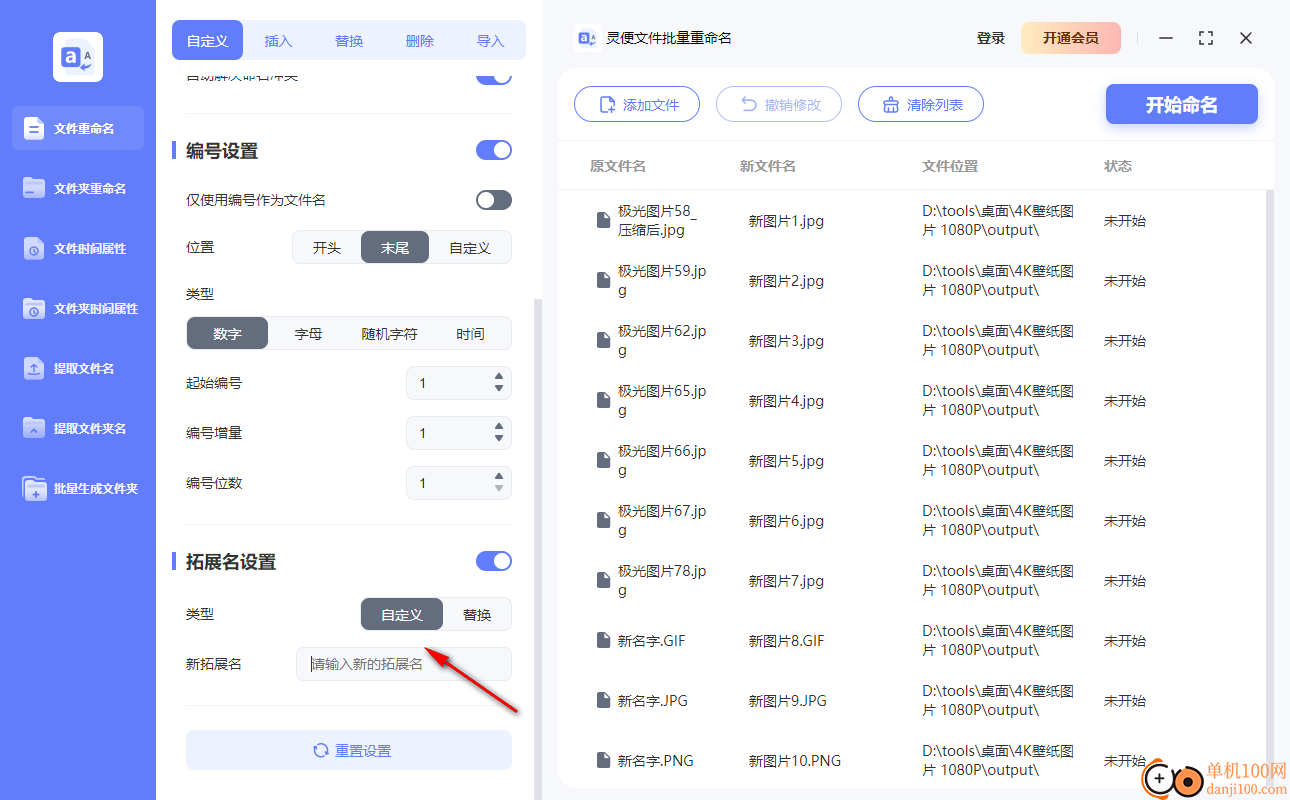Choose 时间 numbering type
Image resolution: width=1290 pixels, height=800 pixels.
470,333
